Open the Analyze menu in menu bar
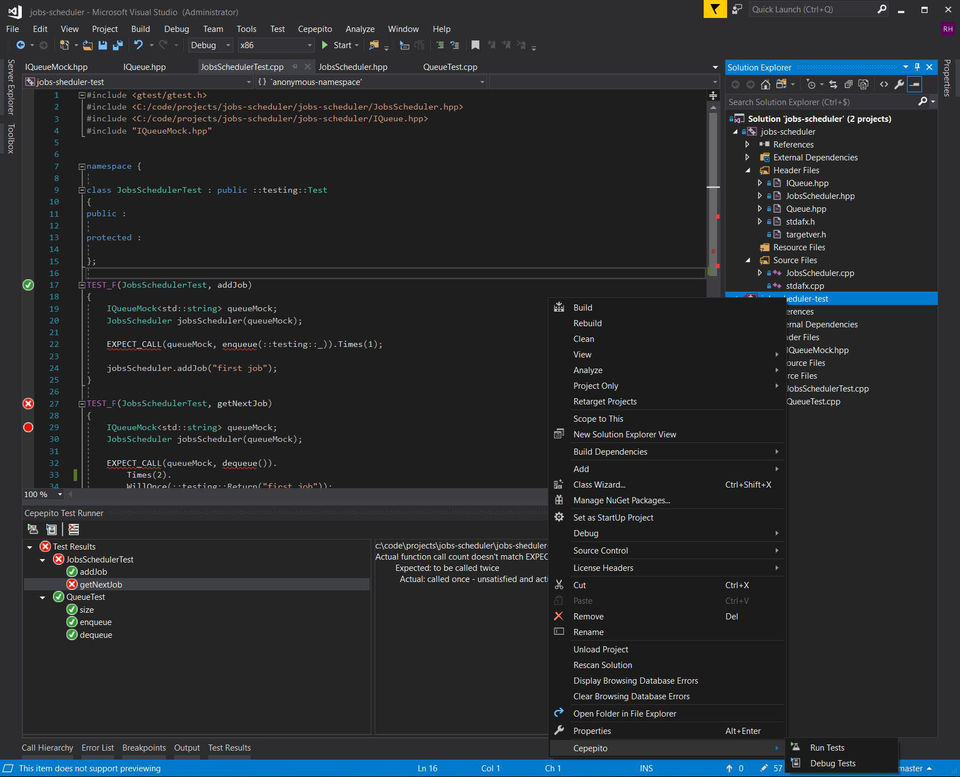This screenshot has height=777, width=960. click(x=360, y=29)
